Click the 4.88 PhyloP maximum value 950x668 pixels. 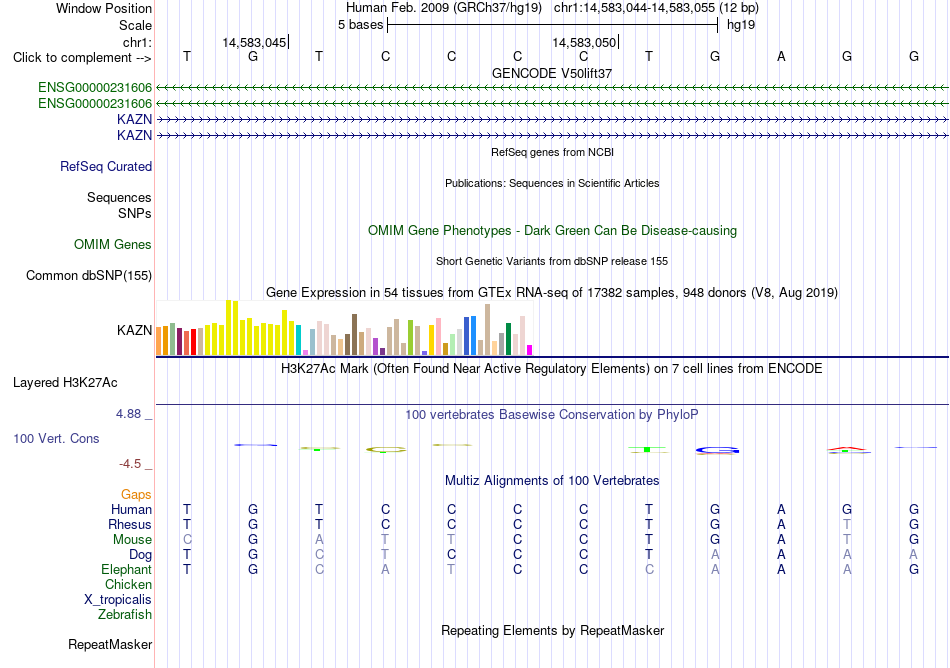click(x=128, y=414)
